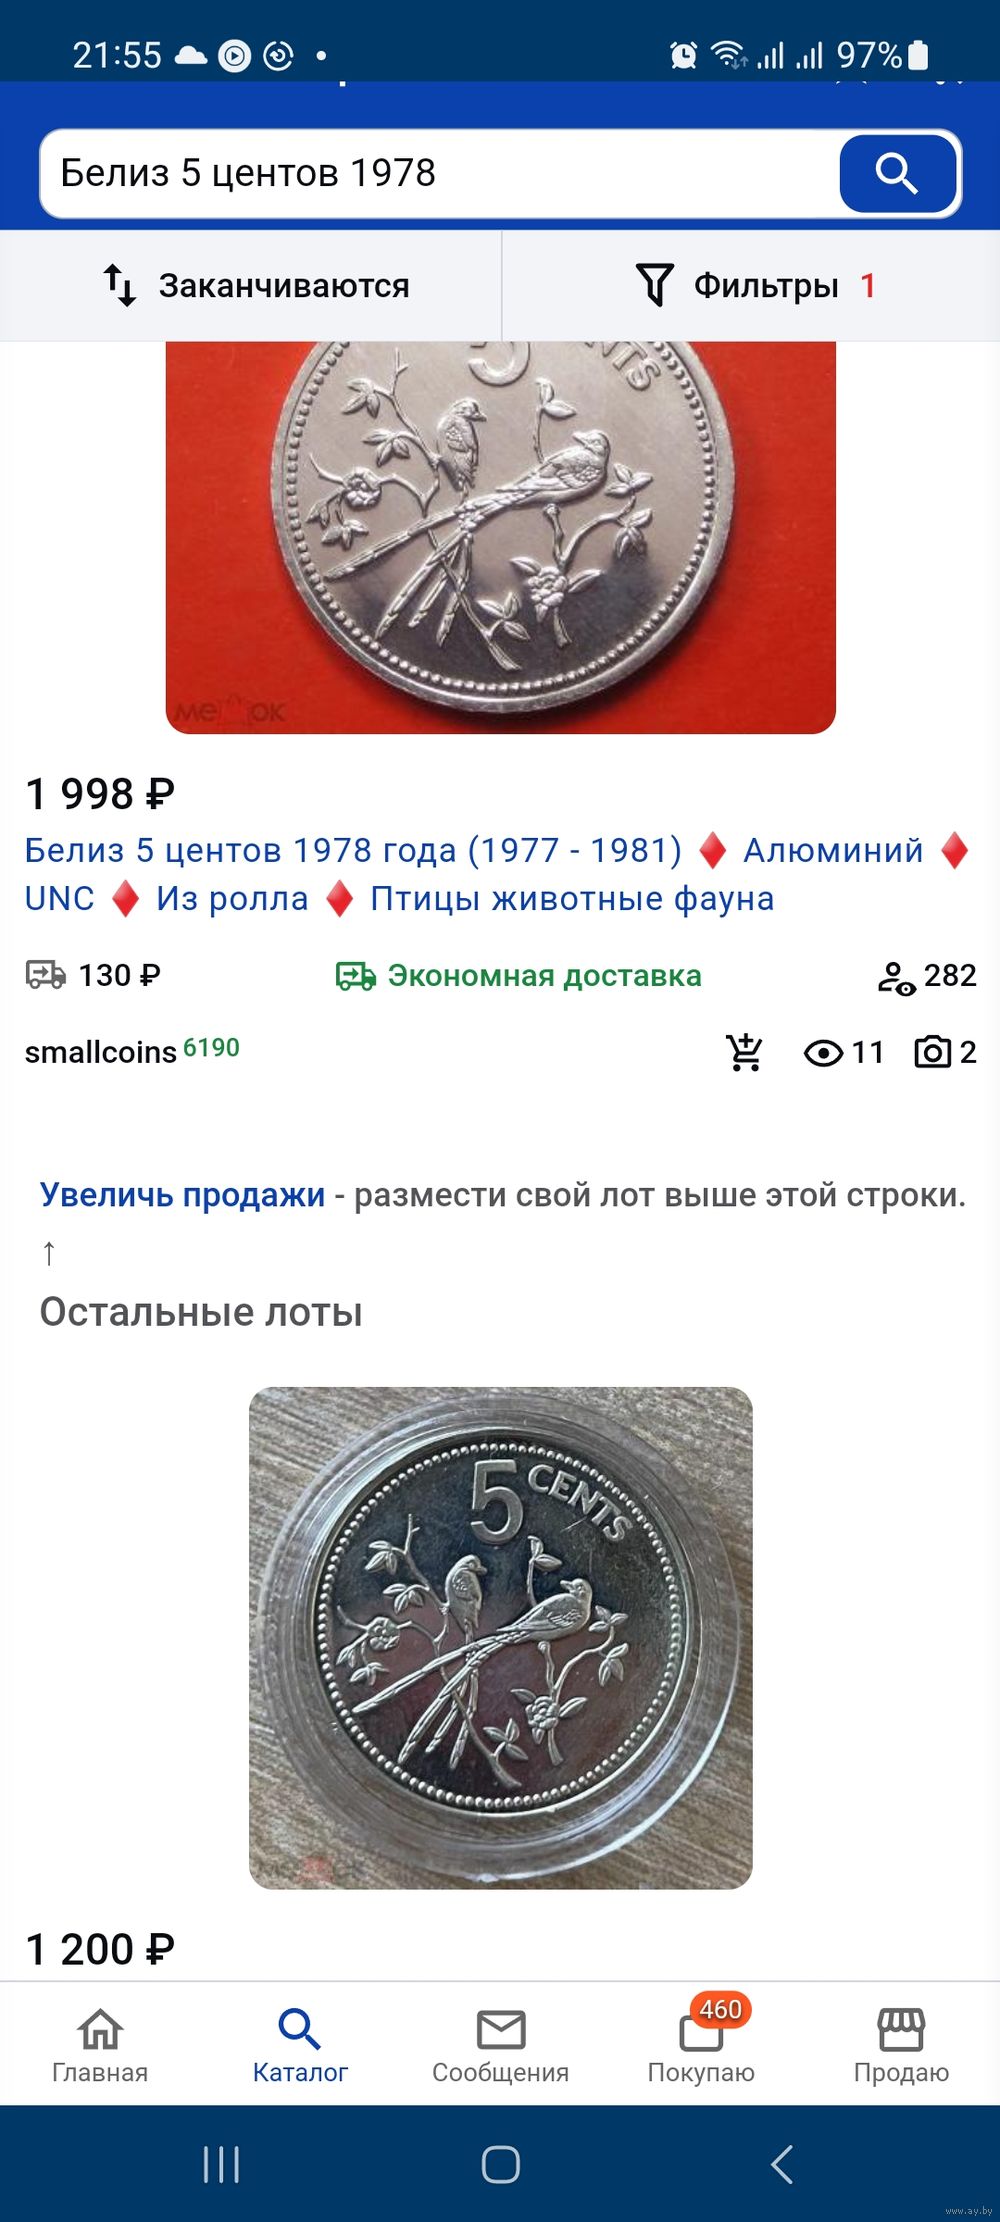Open the smallcoins seller profile
The image size is (1000, 2222).
pos(101,1052)
